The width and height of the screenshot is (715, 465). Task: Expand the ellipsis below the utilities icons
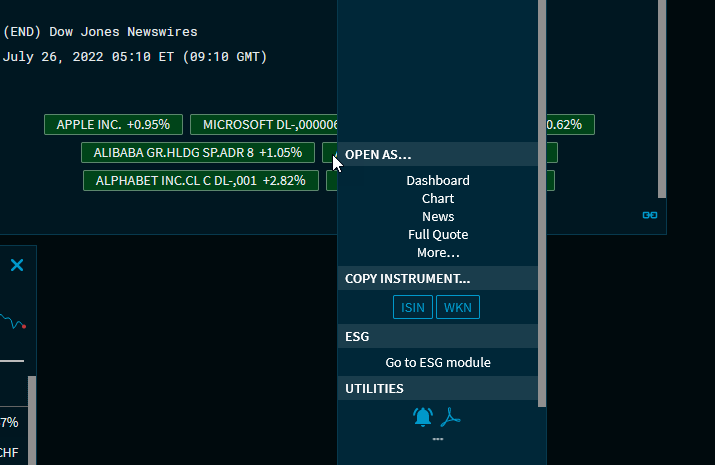point(437,439)
